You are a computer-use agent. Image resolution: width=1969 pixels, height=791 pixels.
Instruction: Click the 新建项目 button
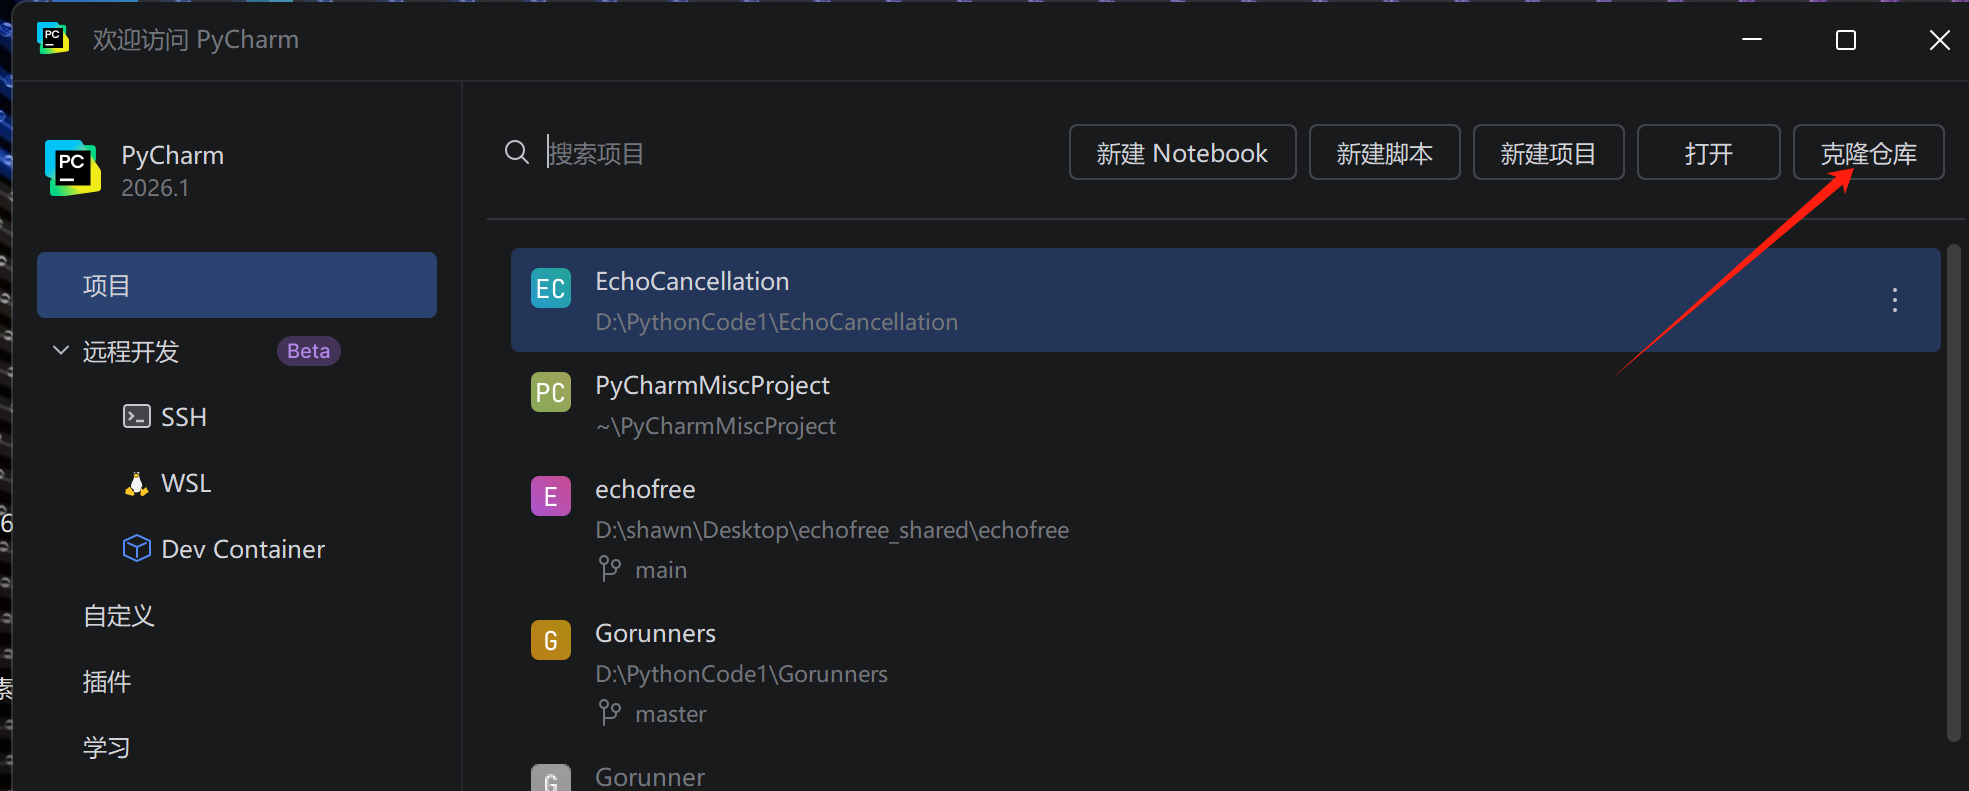[x=1548, y=152]
